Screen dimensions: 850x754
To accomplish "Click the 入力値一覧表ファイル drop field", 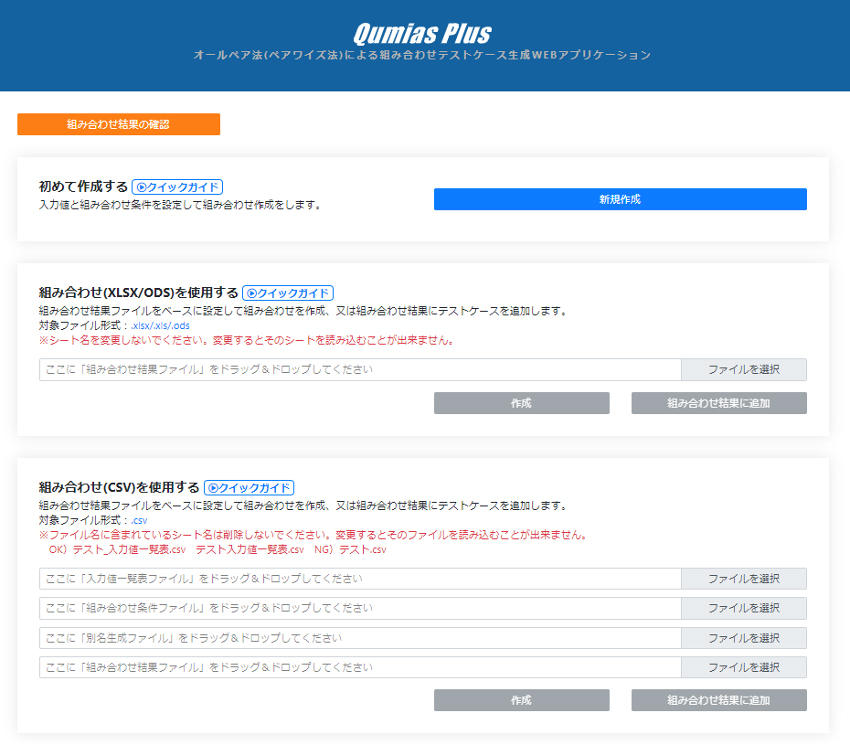I will [360, 579].
